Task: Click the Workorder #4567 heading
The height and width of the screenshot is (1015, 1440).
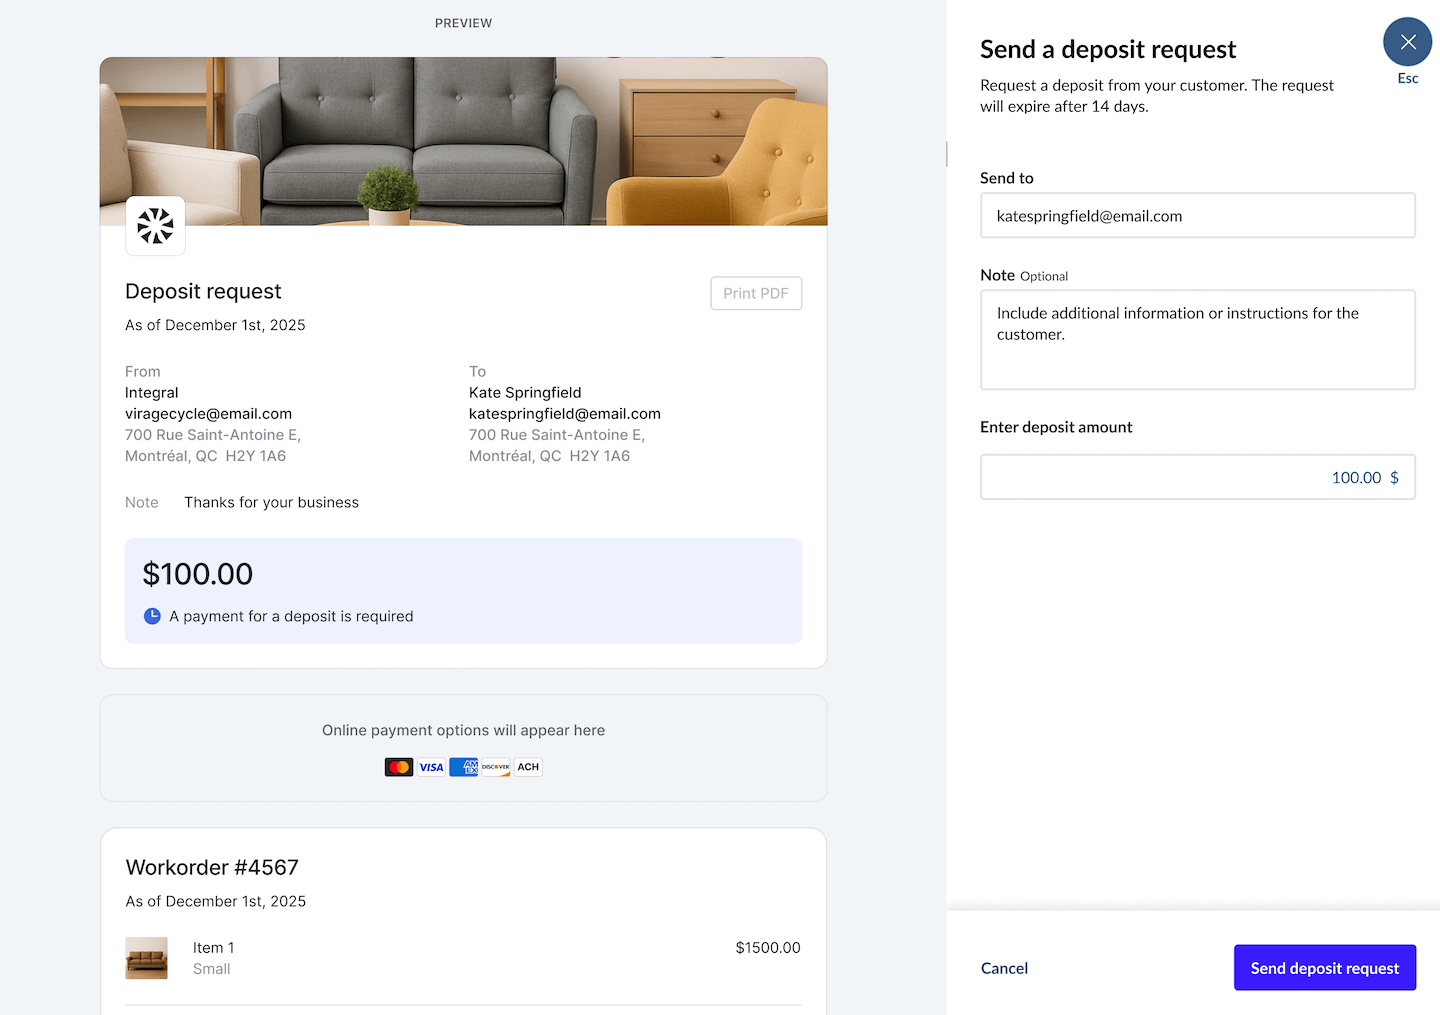Action: coord(211,867)
